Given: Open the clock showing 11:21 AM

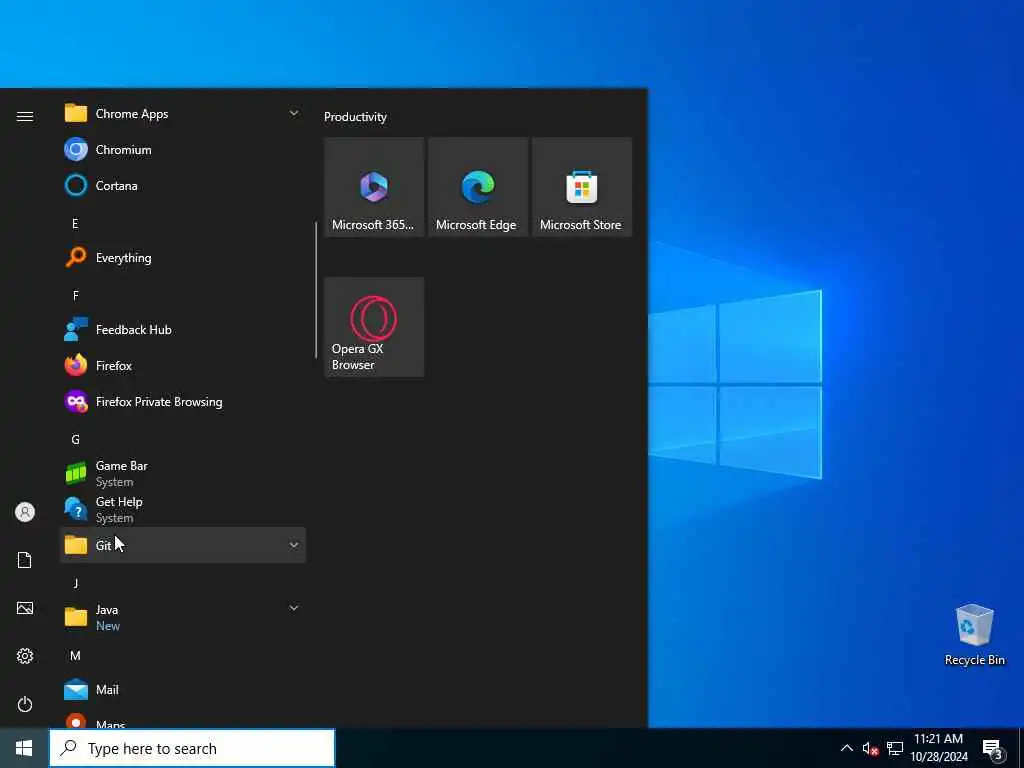Looking at the screenshot, I should click(x=938, y=748).
